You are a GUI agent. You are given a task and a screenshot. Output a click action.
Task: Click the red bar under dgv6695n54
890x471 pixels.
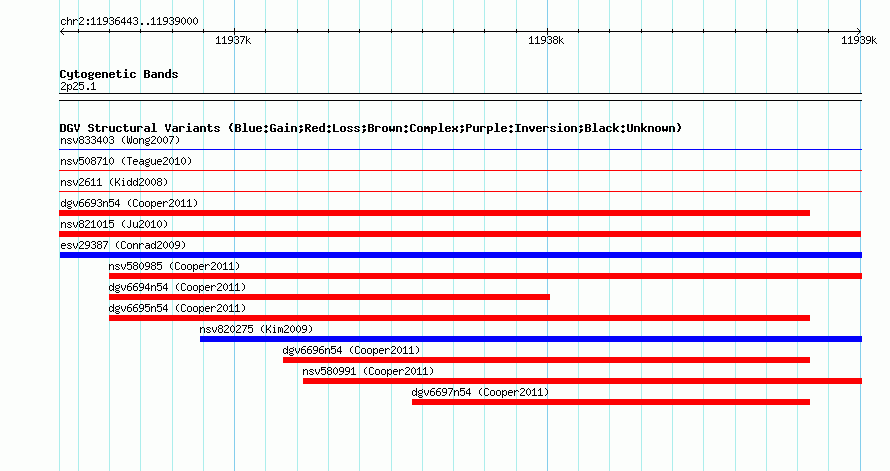click(459, 318)
